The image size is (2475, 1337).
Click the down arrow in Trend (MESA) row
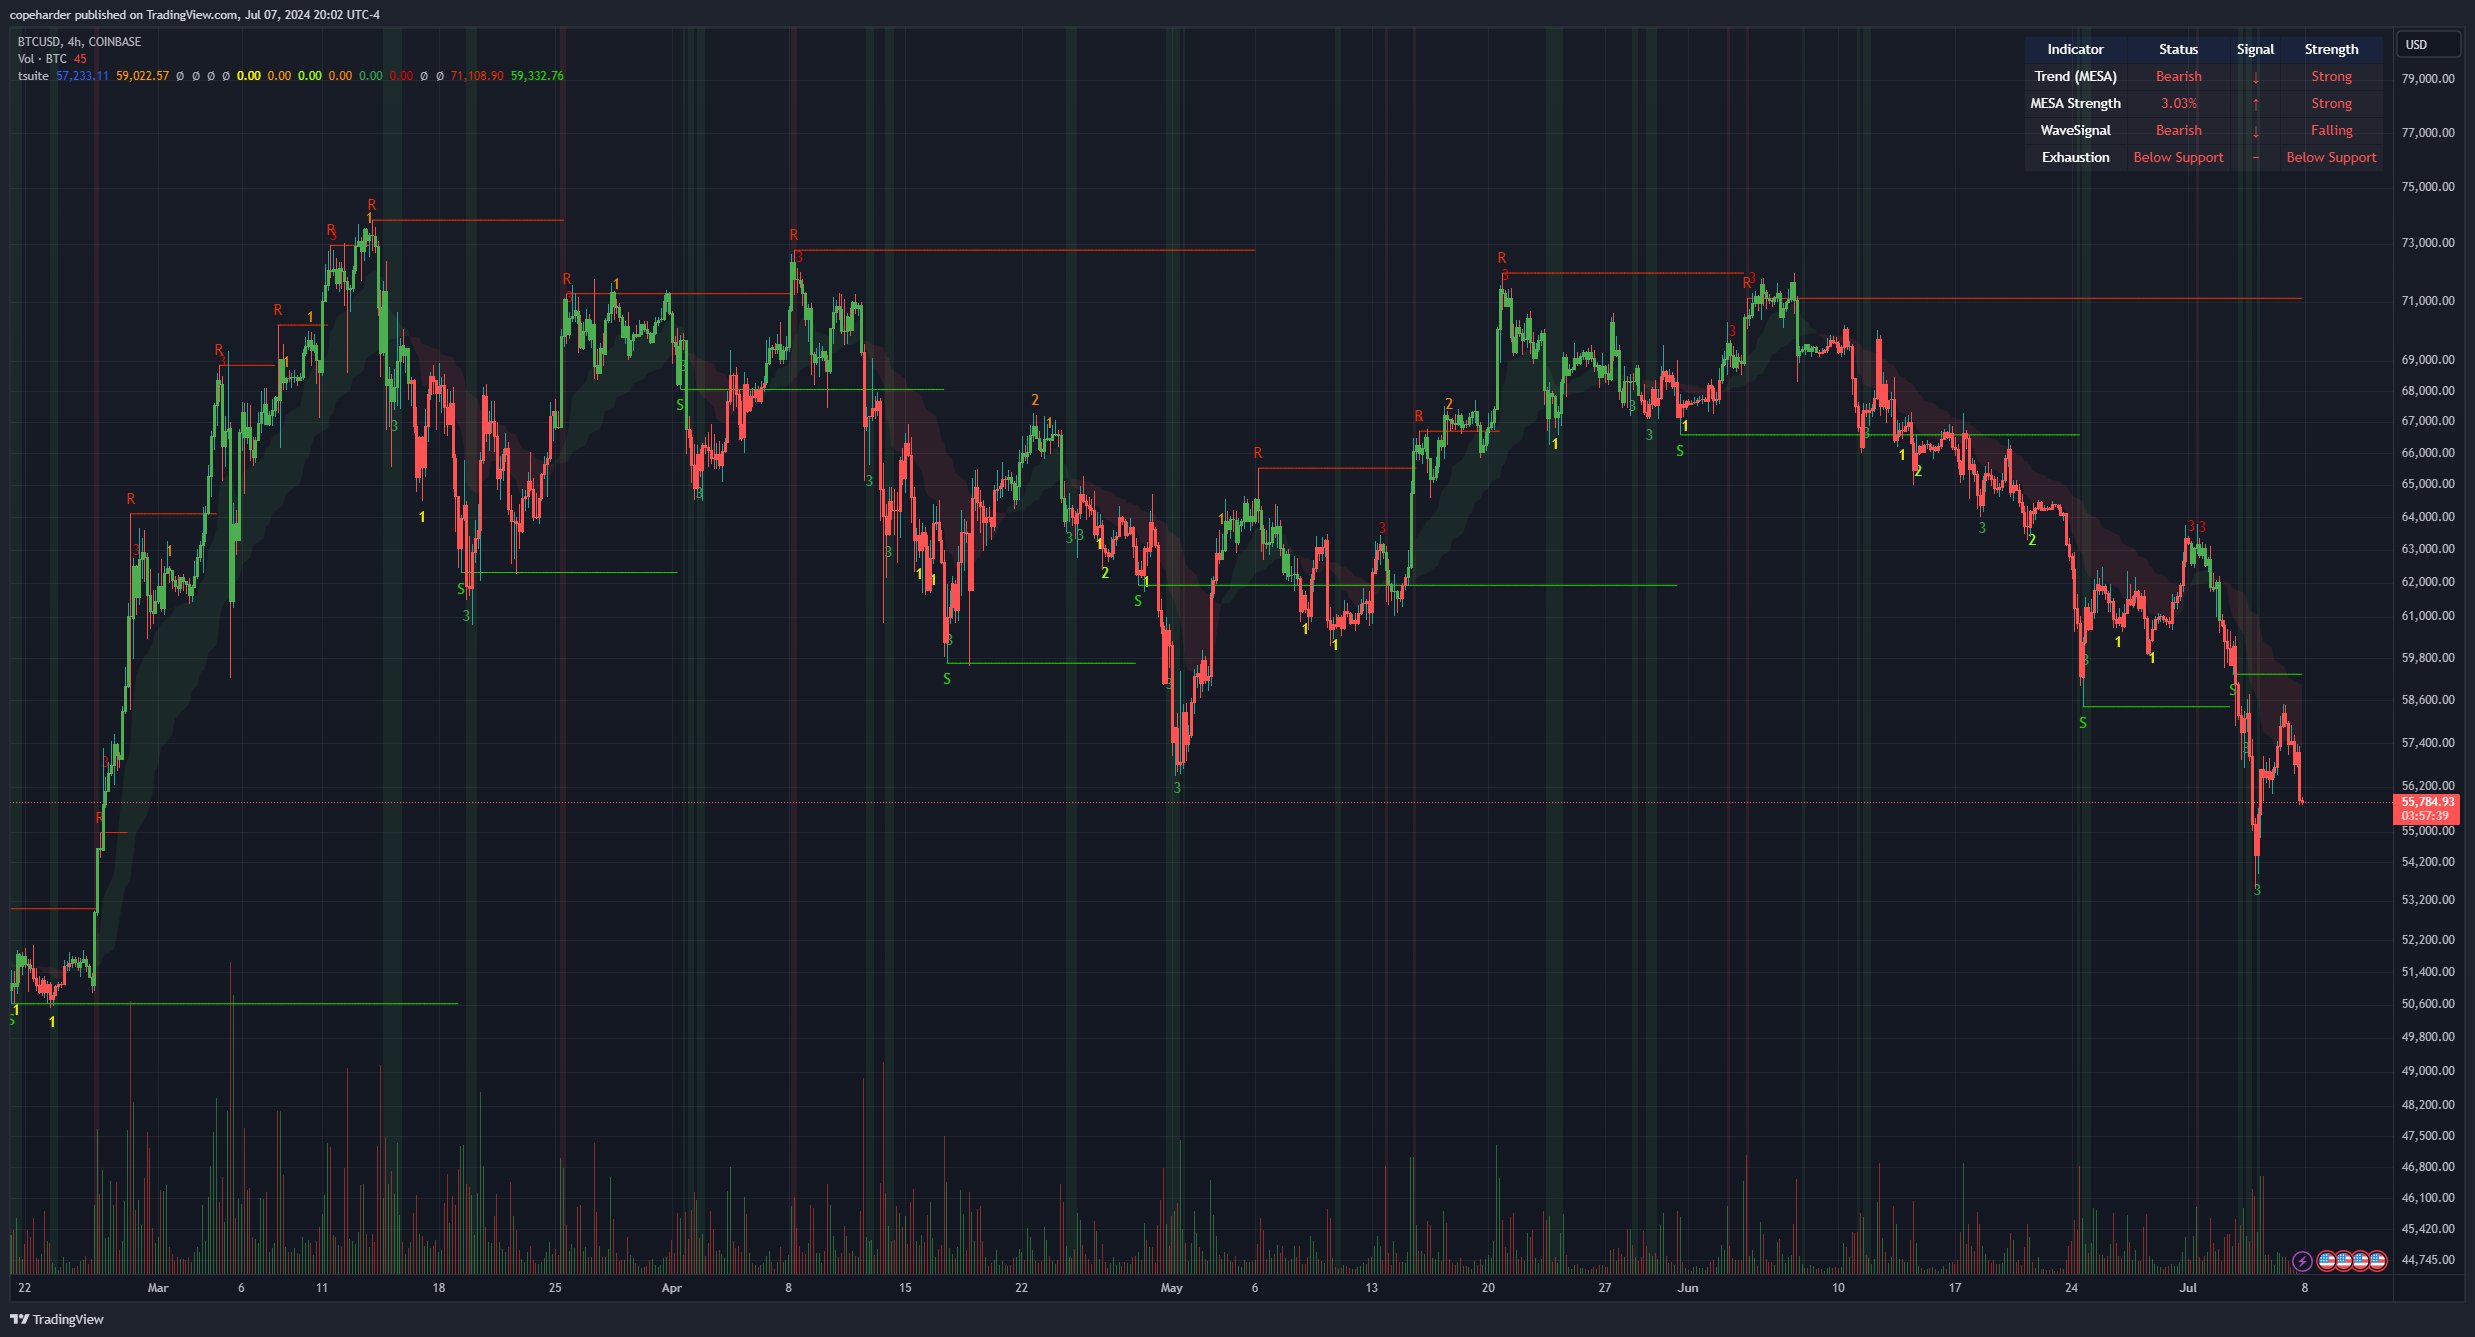[2255, 77]
